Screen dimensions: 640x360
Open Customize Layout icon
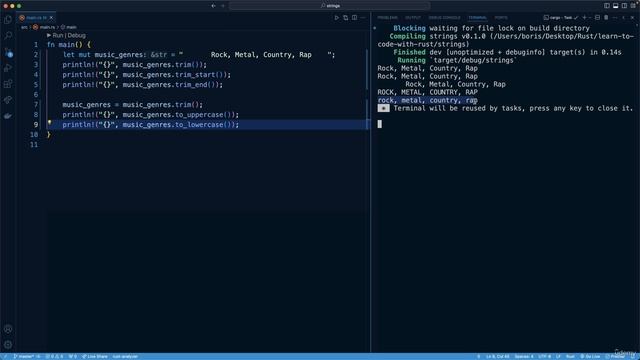633,6
